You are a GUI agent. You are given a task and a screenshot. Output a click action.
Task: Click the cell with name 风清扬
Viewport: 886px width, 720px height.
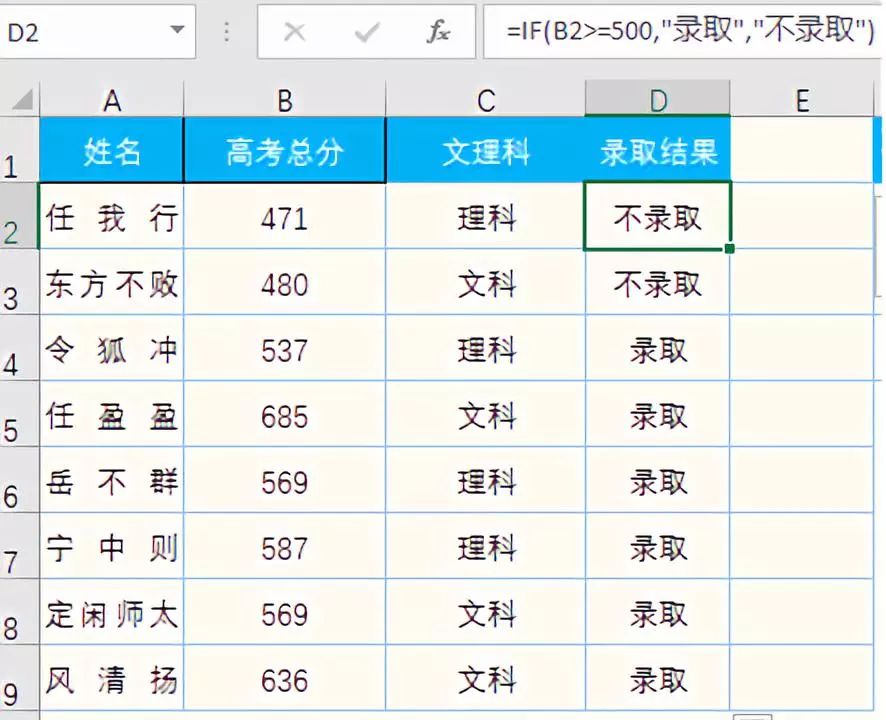(112, 680)
